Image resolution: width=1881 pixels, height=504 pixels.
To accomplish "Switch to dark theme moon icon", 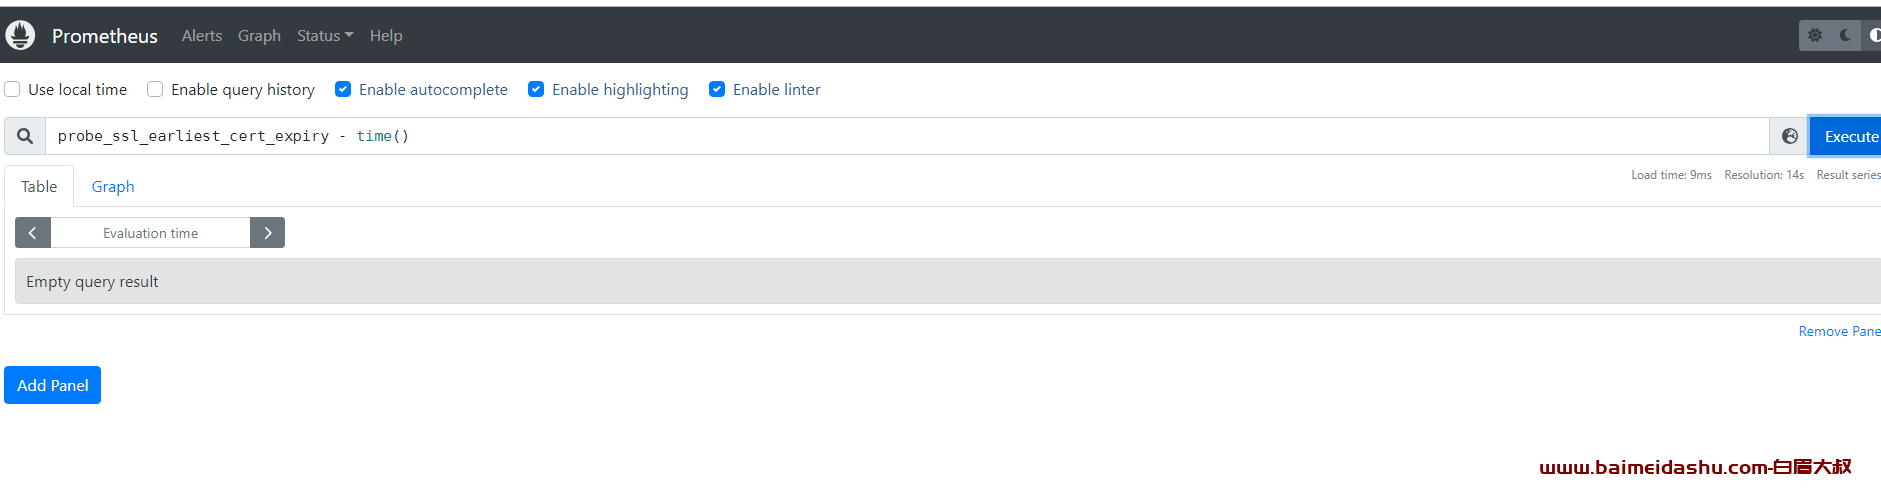I will tap(1845, 35).
